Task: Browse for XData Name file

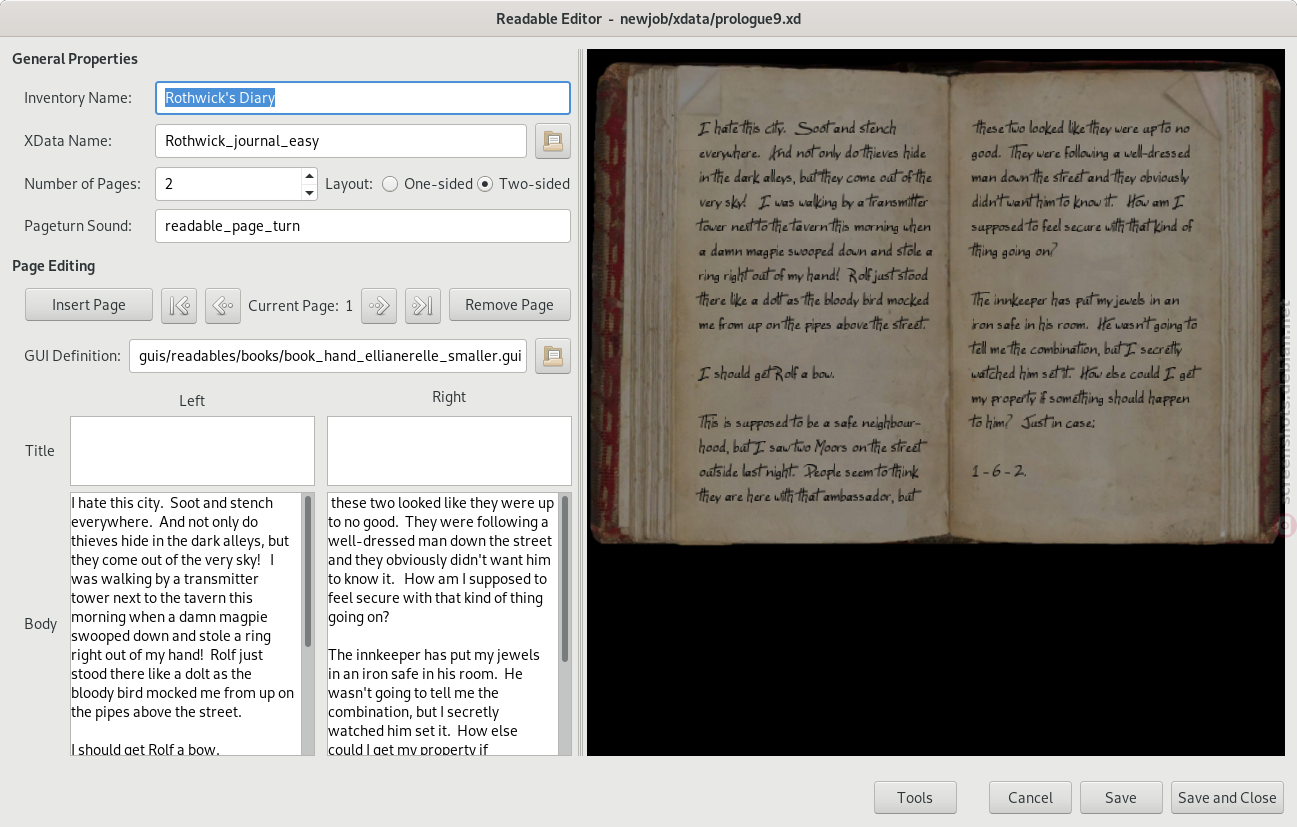Action: pyautogui.click(x=553, y=141)
